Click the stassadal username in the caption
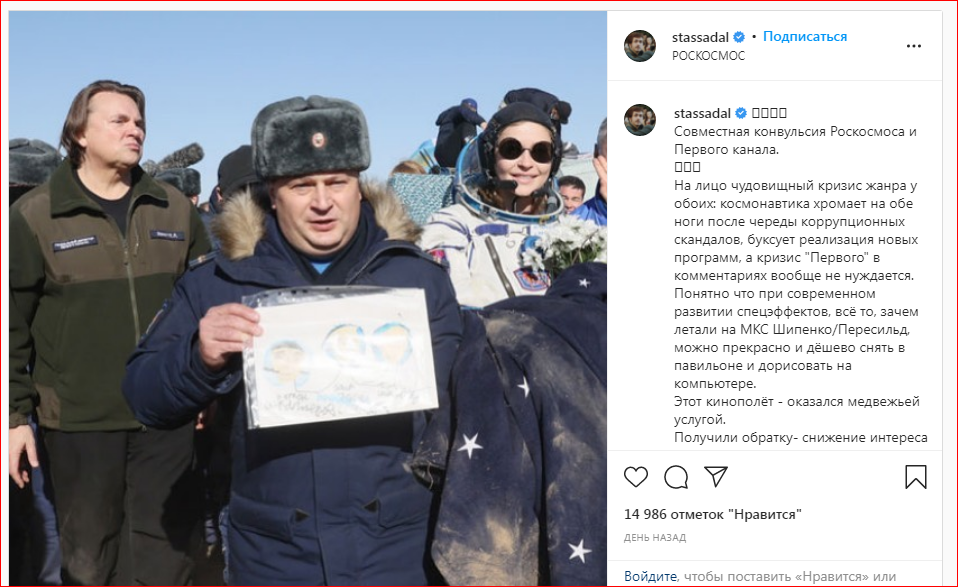Viewport: 958px width, 587px height. tap(702, 113)
